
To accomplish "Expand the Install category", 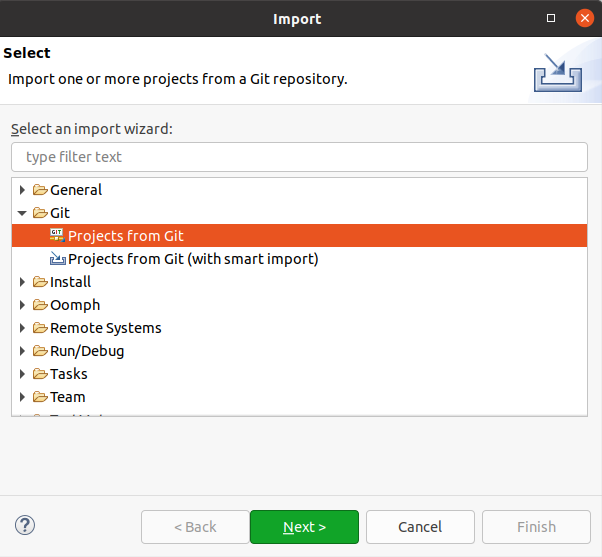I will (23, 282).
